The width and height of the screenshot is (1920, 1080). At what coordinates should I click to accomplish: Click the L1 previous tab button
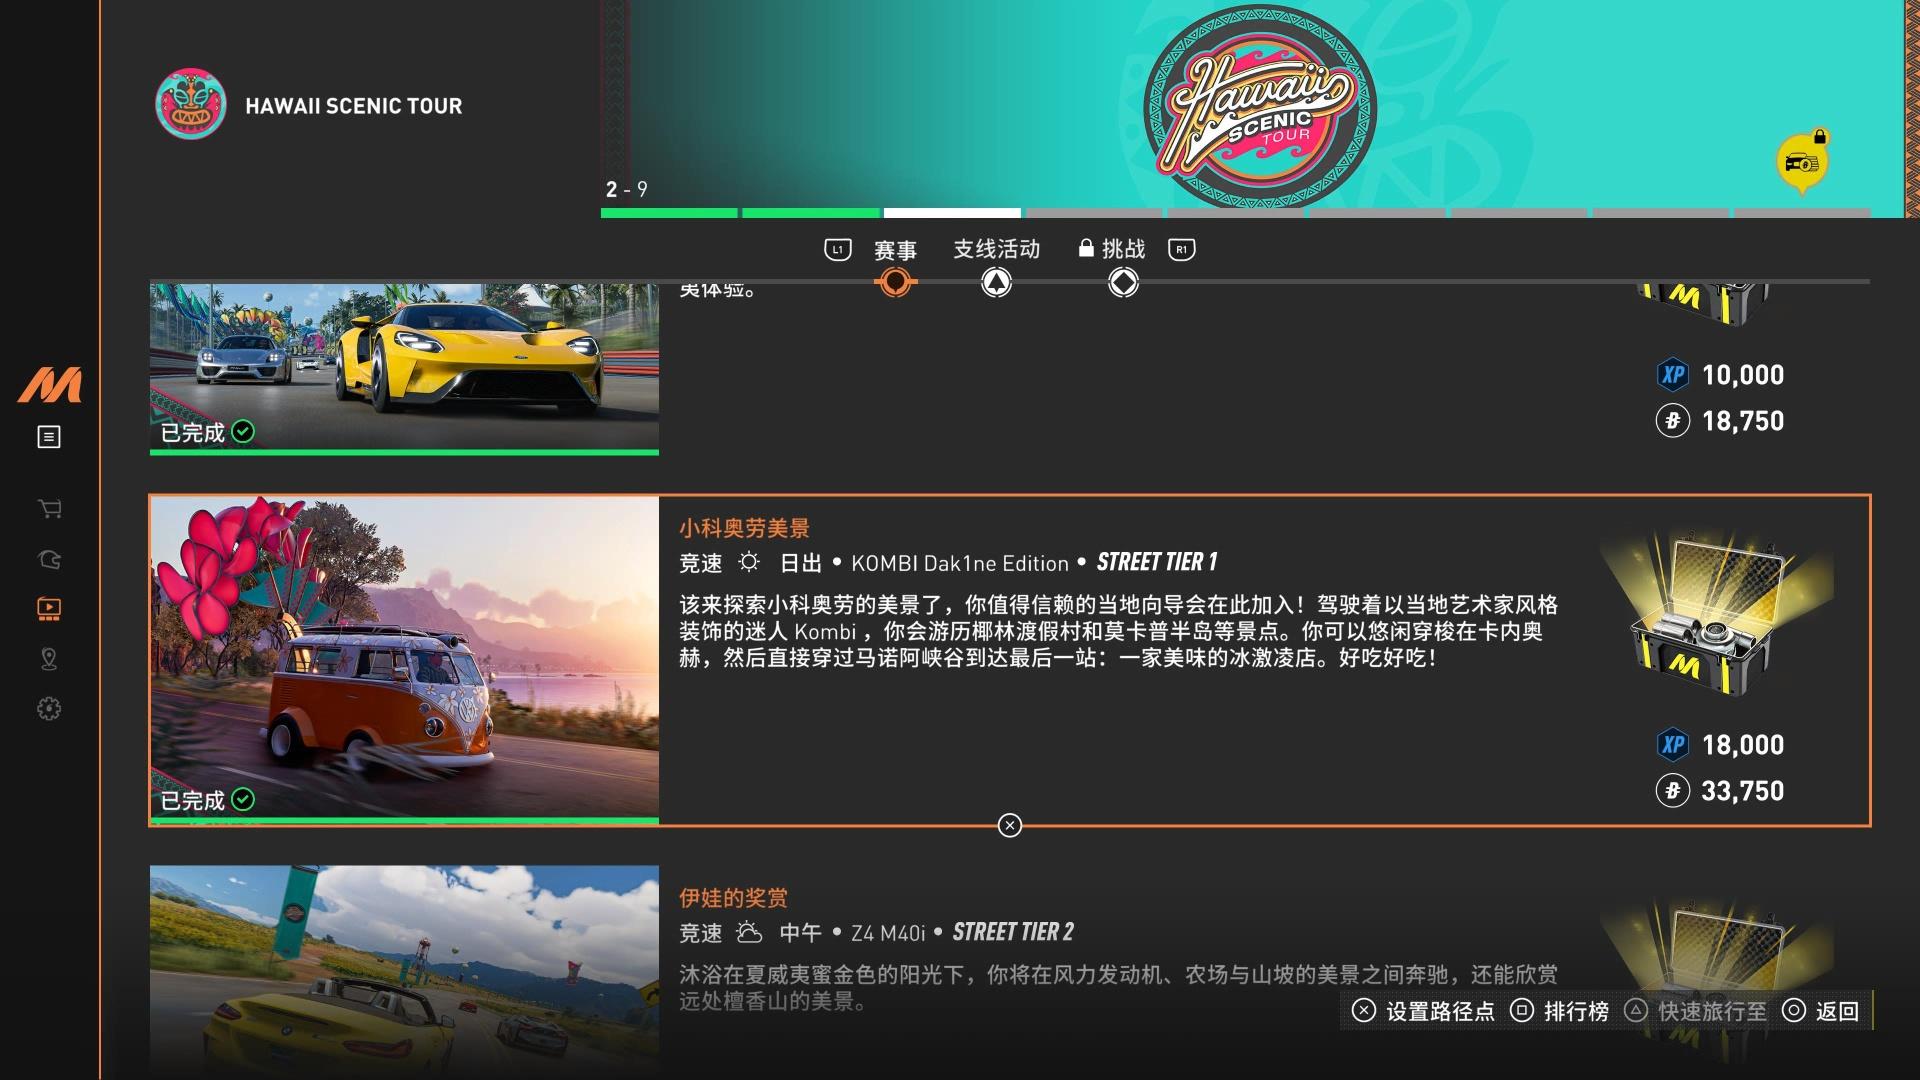[838, 249]
